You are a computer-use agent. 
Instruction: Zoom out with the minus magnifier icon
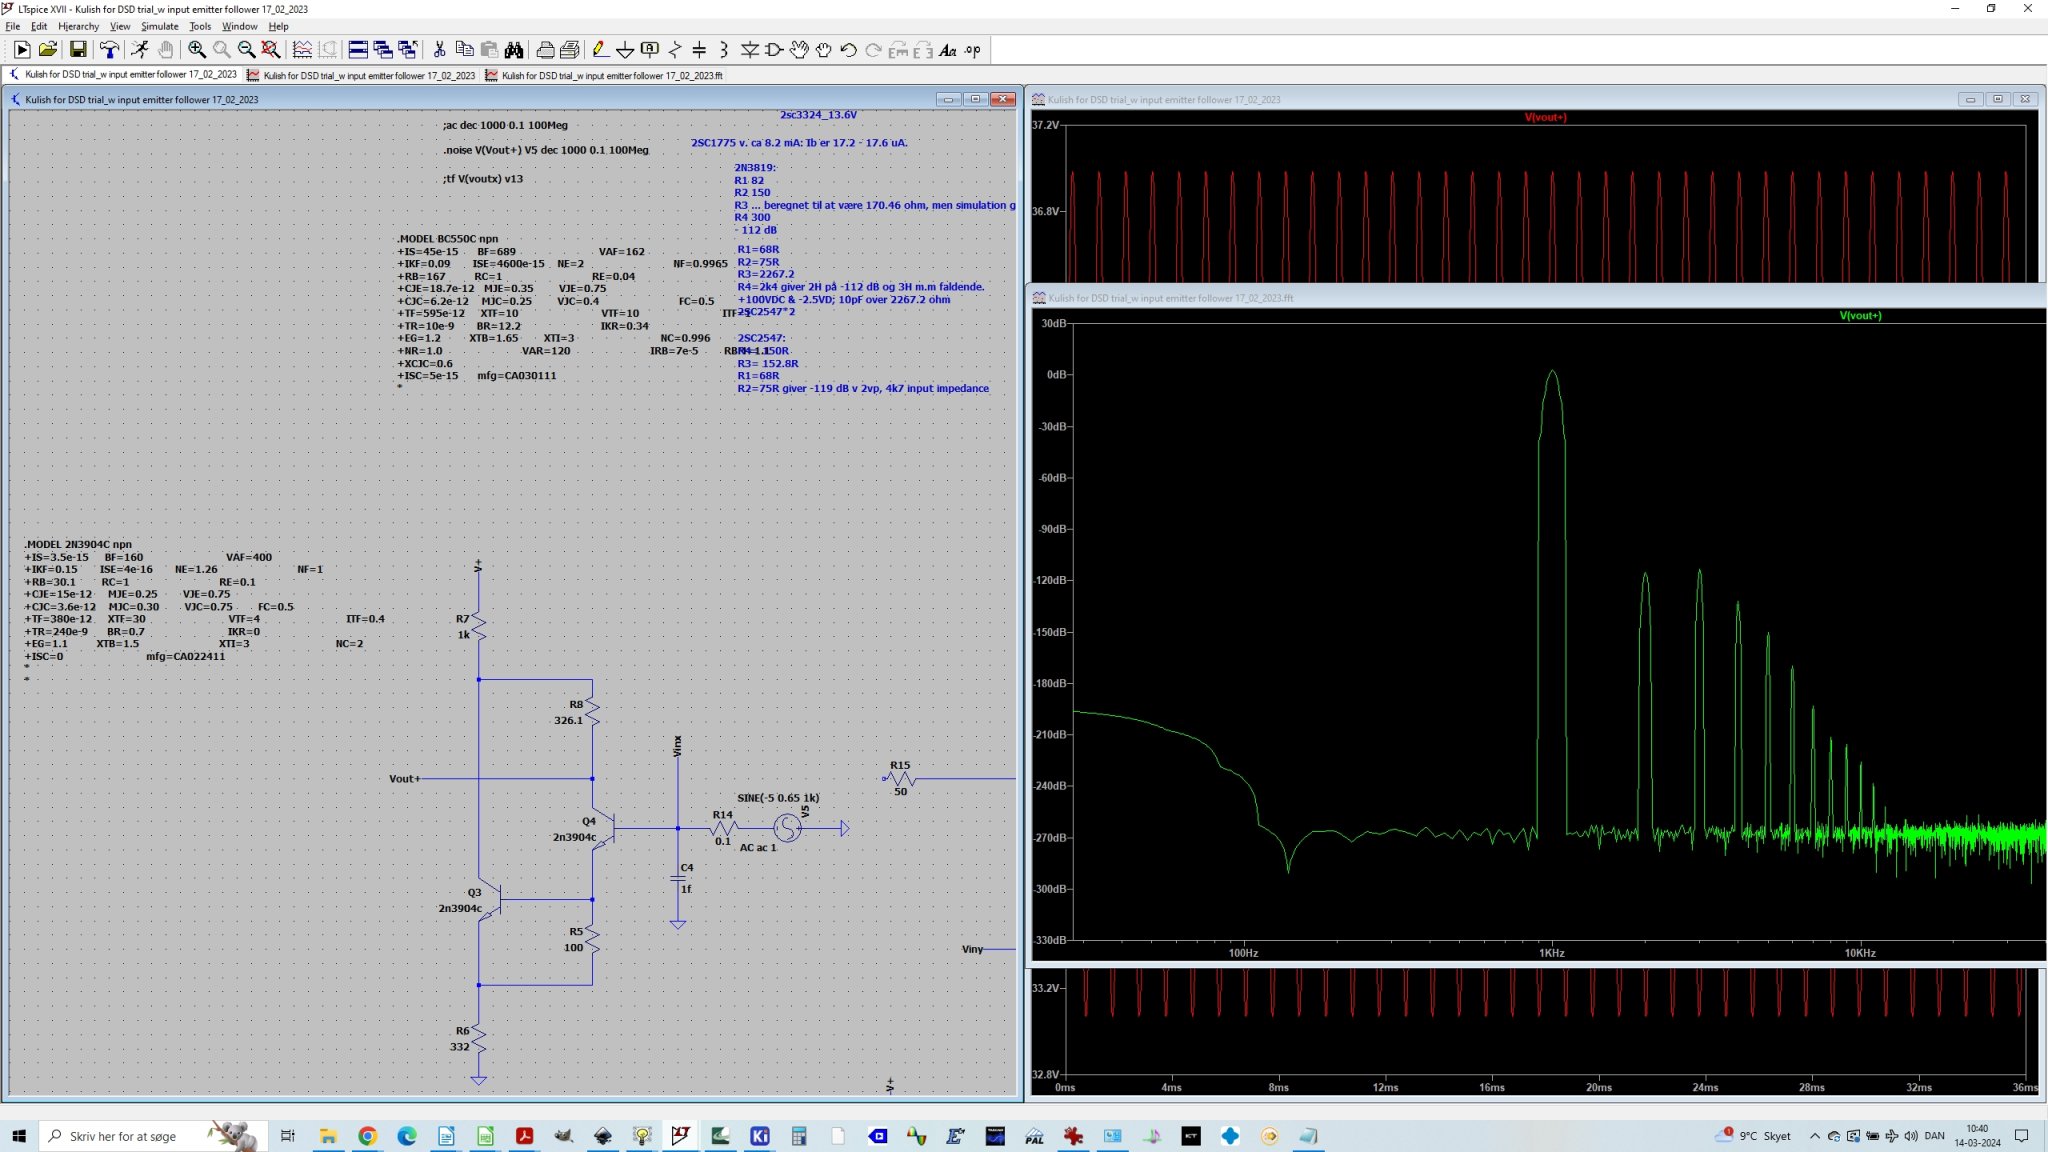click(246, 50)
